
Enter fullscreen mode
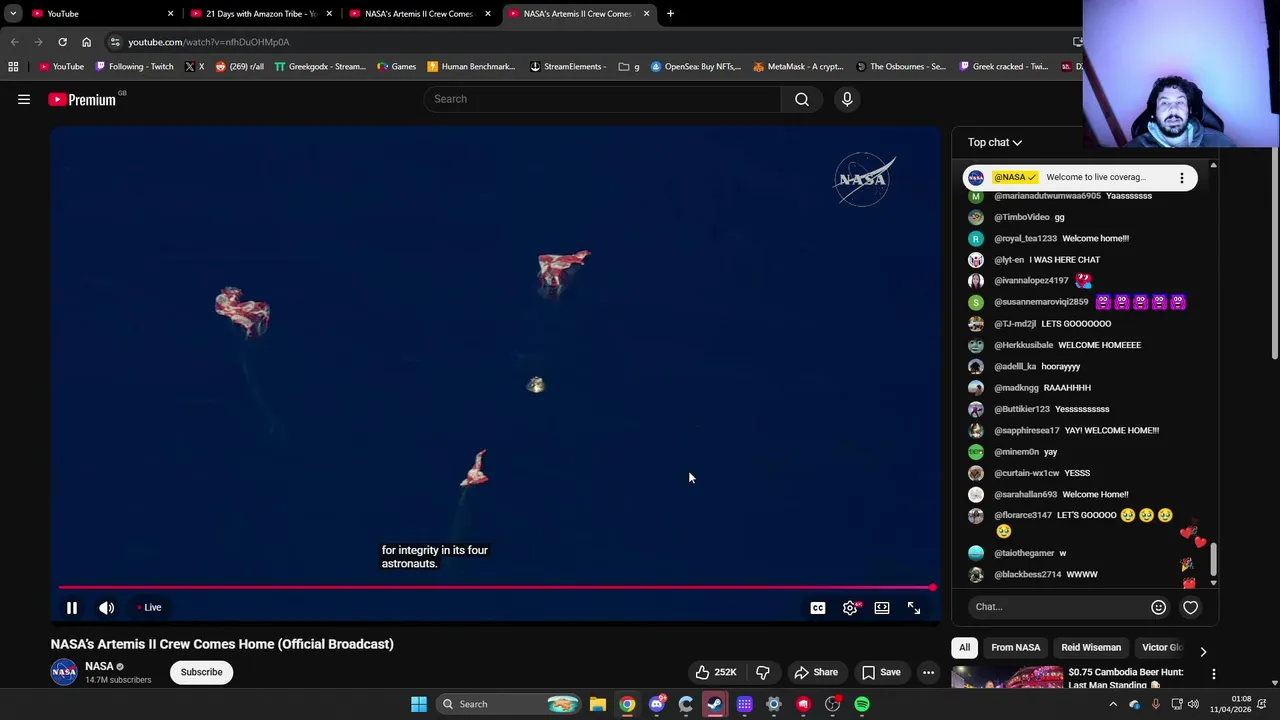pyautogui.click(x=914, y=607)
